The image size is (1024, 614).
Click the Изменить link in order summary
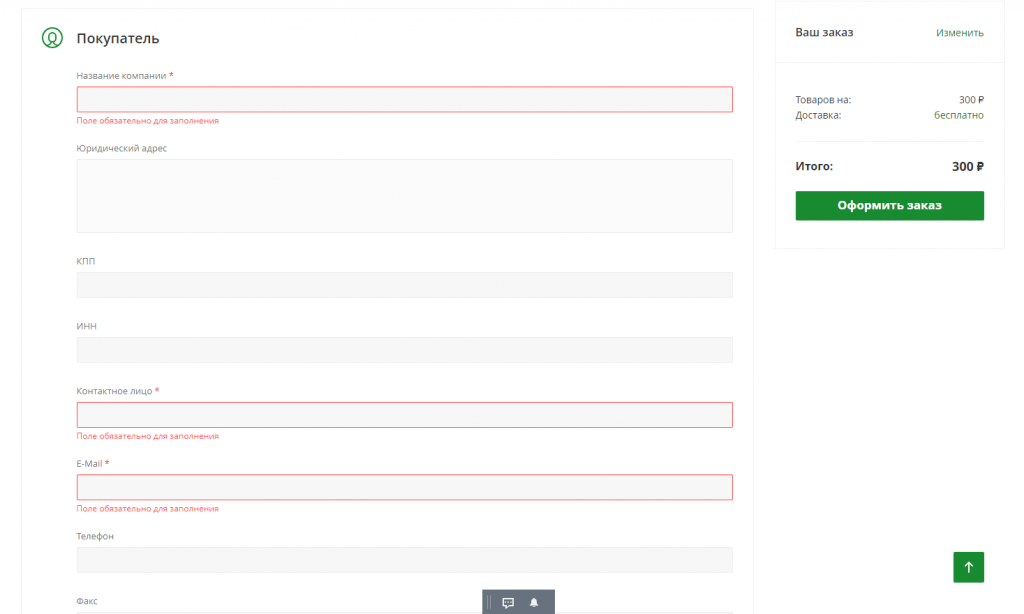click(x=959, y=33)
